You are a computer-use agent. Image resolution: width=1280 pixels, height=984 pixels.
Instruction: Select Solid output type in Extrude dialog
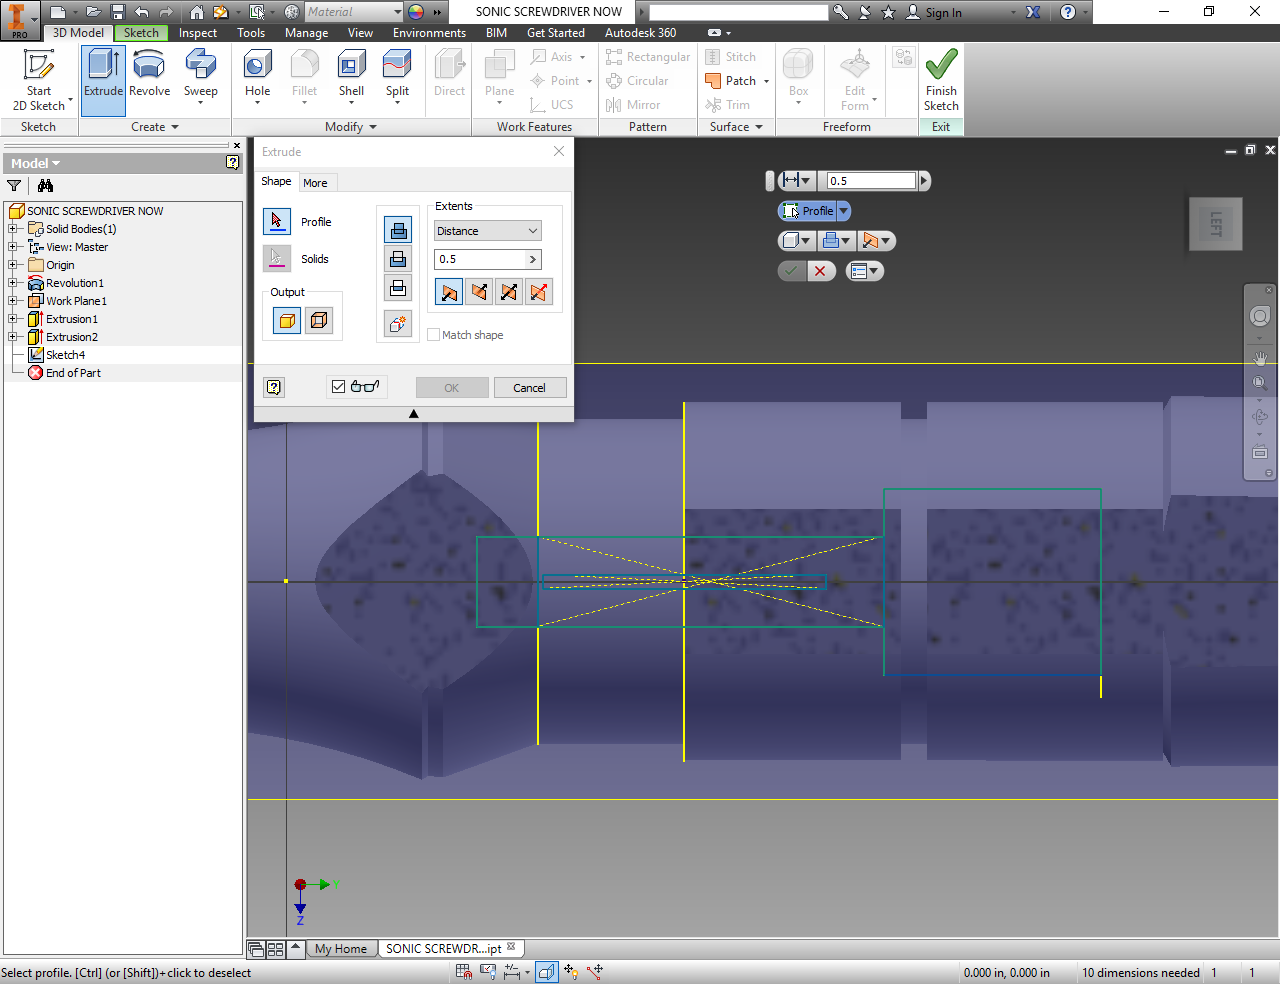coord(287,321)
